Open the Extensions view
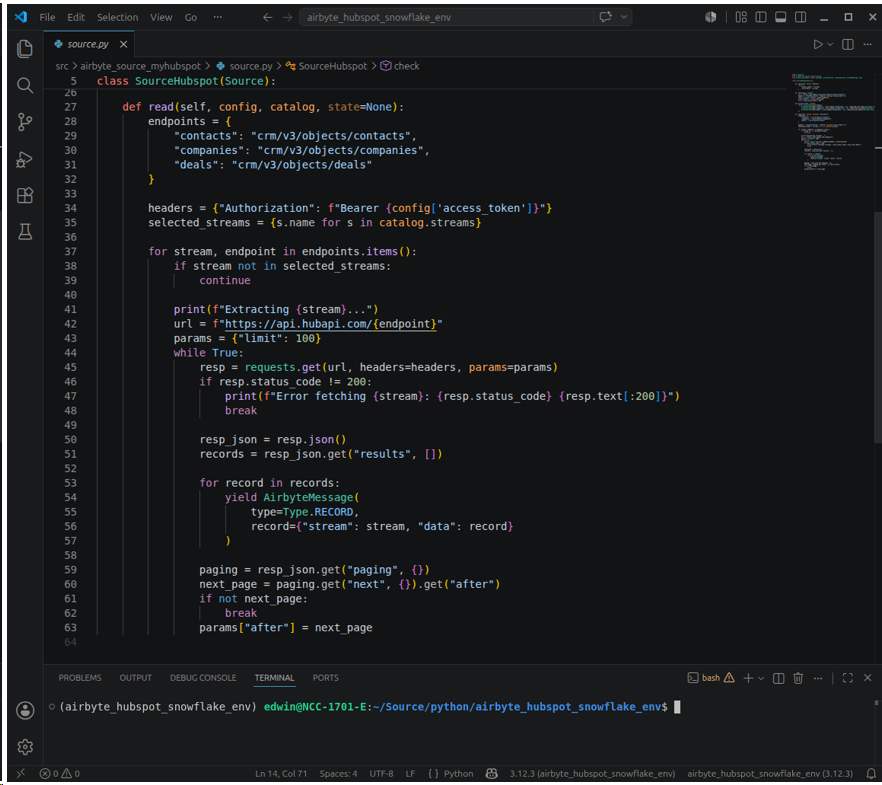882x785 pixels. (x=25, y=196)
